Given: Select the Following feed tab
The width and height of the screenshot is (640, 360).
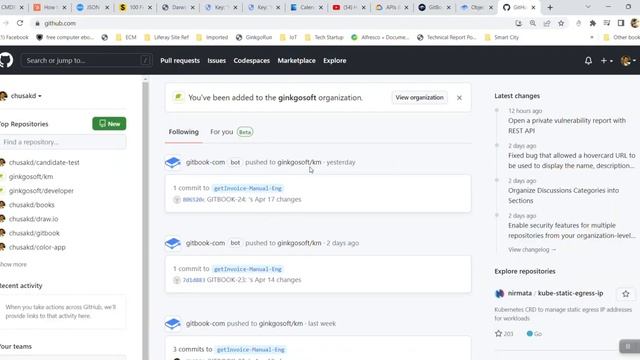Looking at the screenshot, I should pyautogui.click(x=184, y=132).
